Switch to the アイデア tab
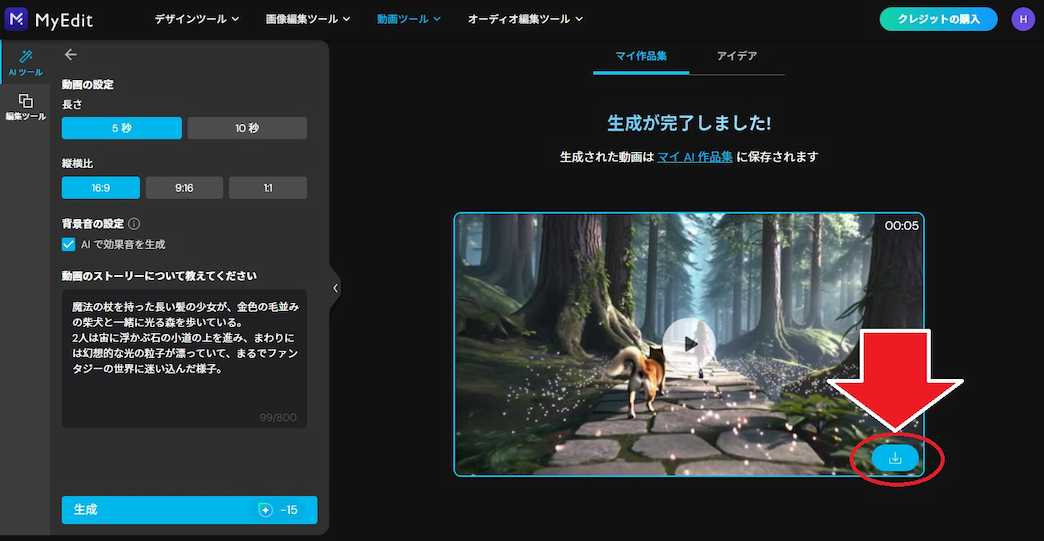Image resolution: width=1044 pixels, height=541 pixels. [x=736, y=56]
